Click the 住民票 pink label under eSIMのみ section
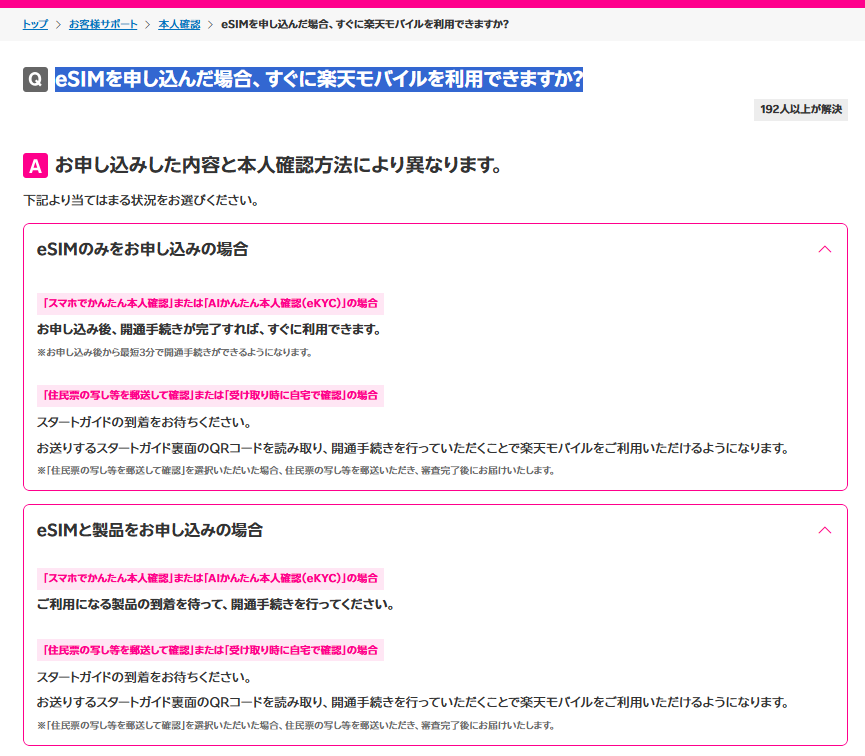The image size is (865, 756). [210, 395]
